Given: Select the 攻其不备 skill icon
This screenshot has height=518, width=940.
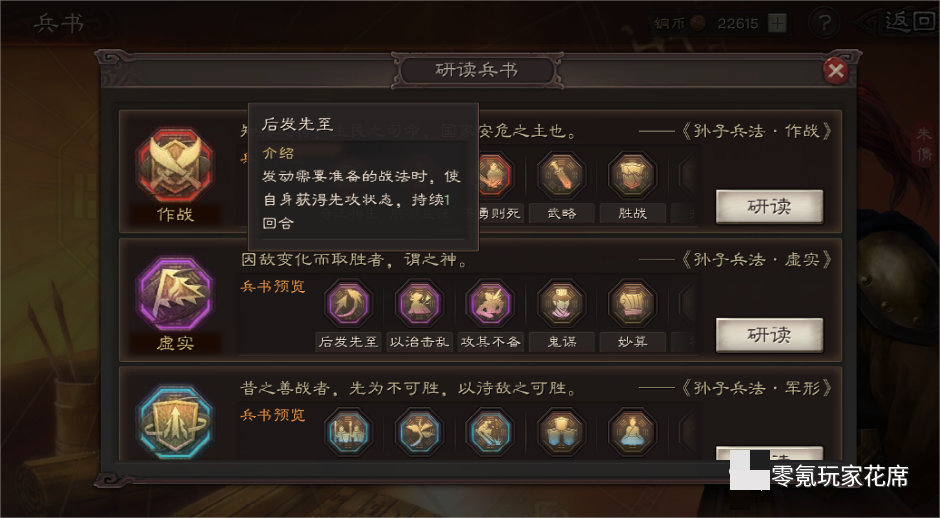Looking at the screenshot, I should pos(490,303).
